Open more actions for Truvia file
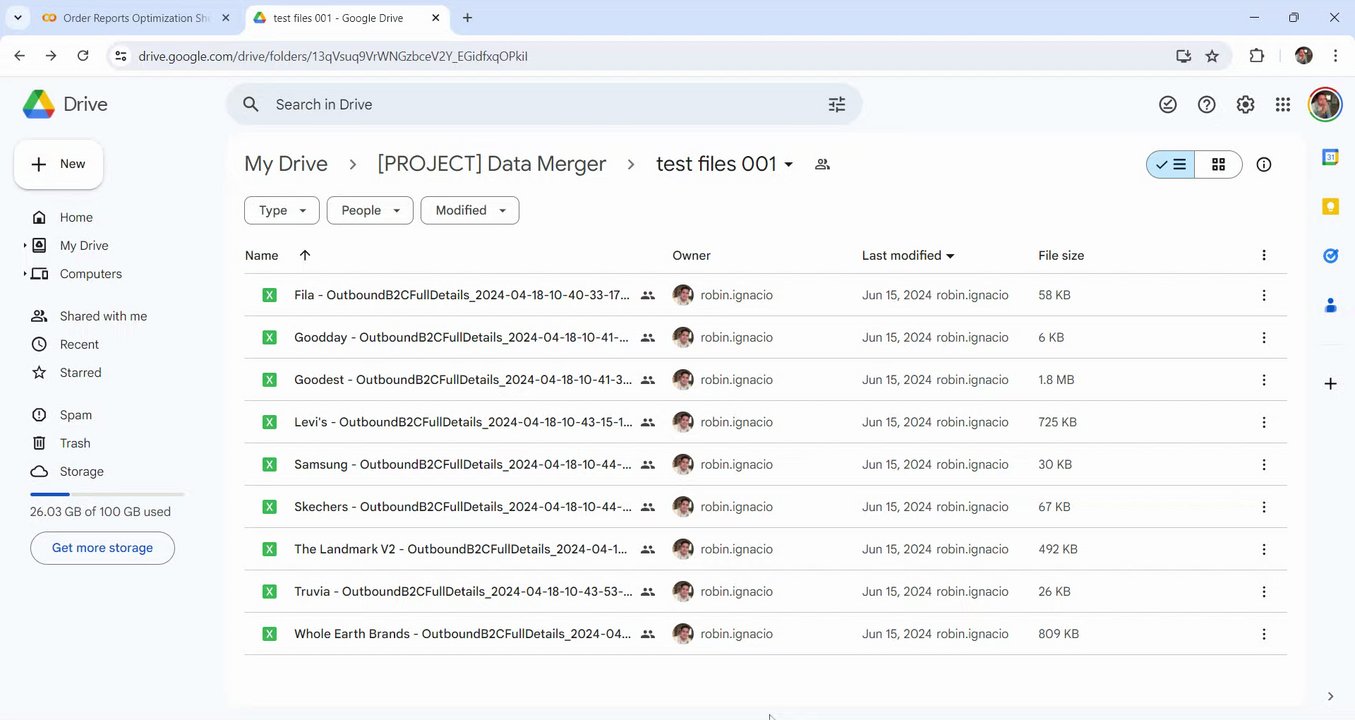Screen dimensions: 1355x720 point(1264,591)
